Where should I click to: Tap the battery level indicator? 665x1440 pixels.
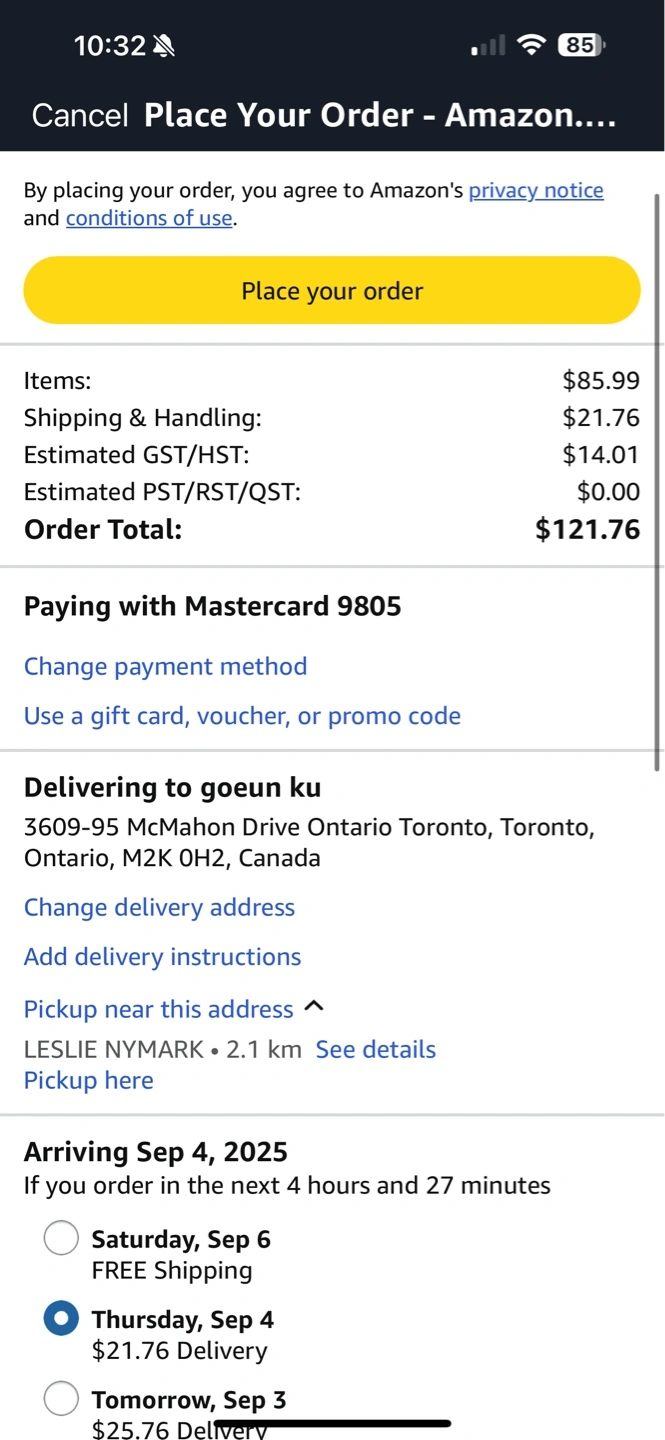click(x=582, y=45)
